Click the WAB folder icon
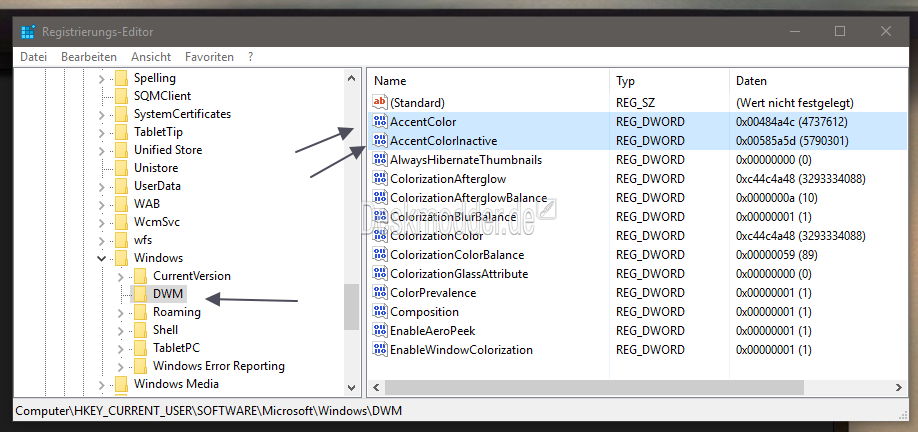 click(x=121, y=204)
